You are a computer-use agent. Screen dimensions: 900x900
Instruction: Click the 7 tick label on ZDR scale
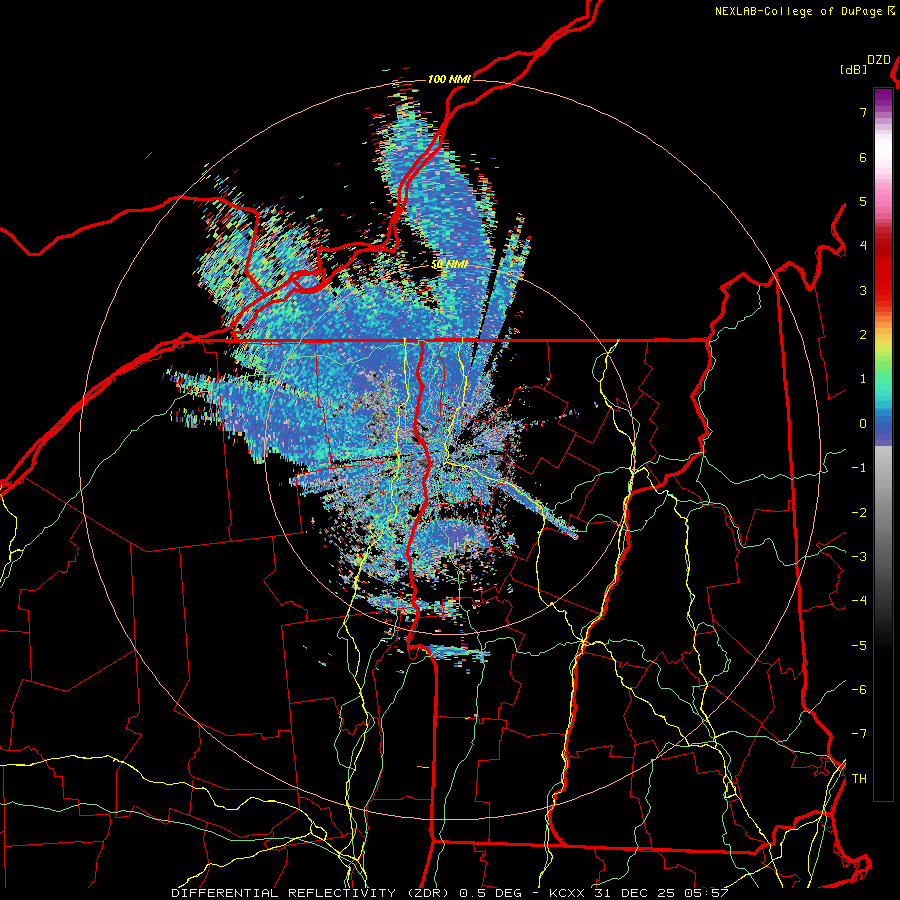tap(863, 112)
